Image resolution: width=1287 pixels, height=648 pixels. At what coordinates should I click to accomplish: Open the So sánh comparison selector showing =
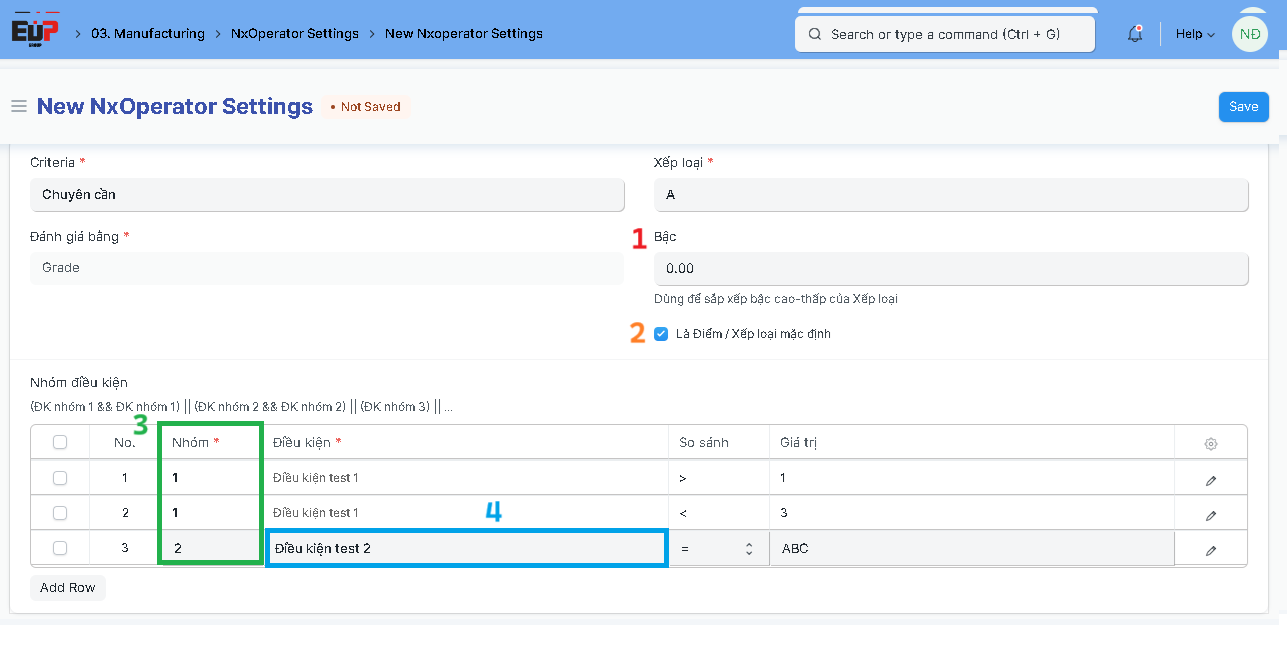tap(719, 548)
